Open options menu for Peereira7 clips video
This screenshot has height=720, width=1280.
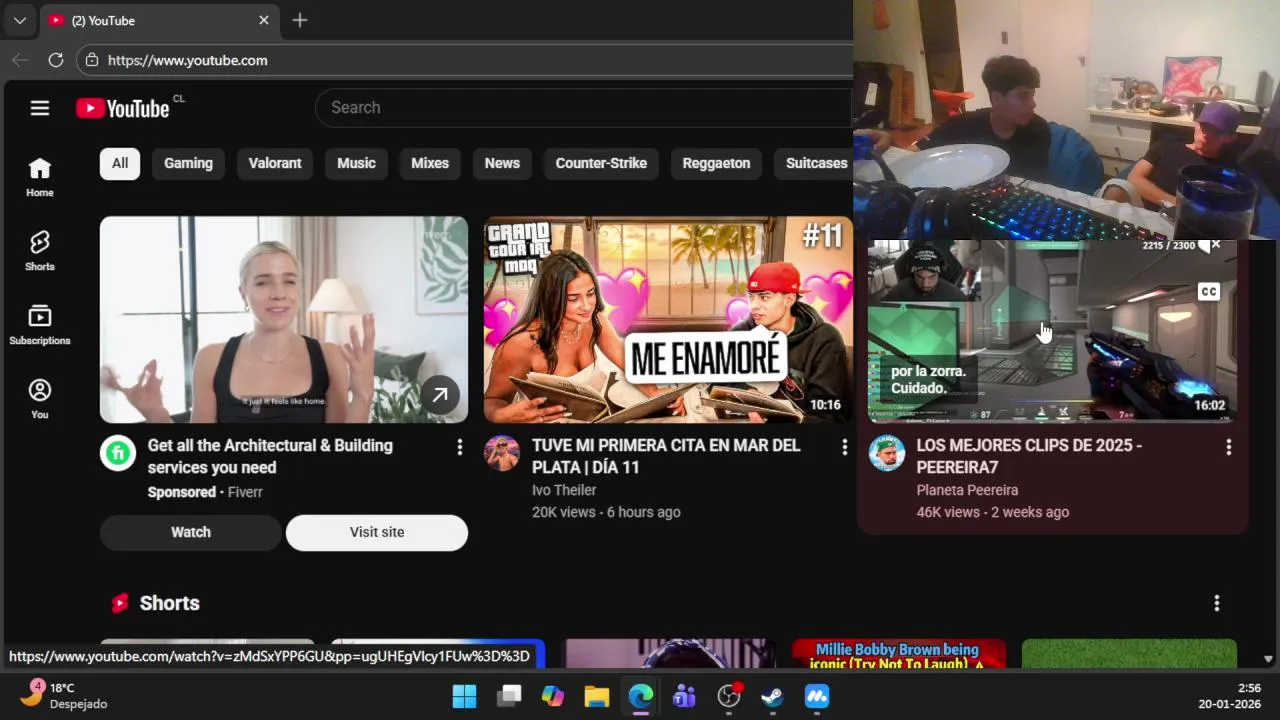(1228, 448)
